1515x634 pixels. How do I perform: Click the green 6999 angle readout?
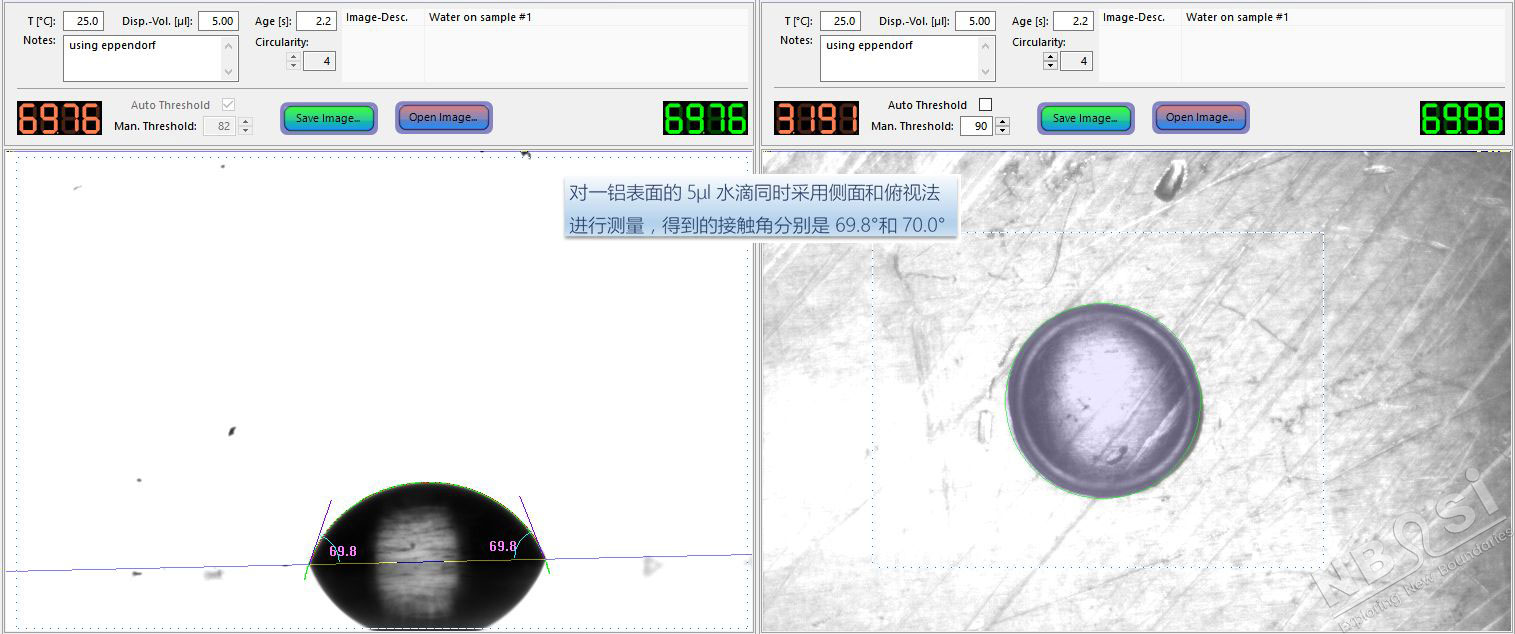(x=1462, y=118)
